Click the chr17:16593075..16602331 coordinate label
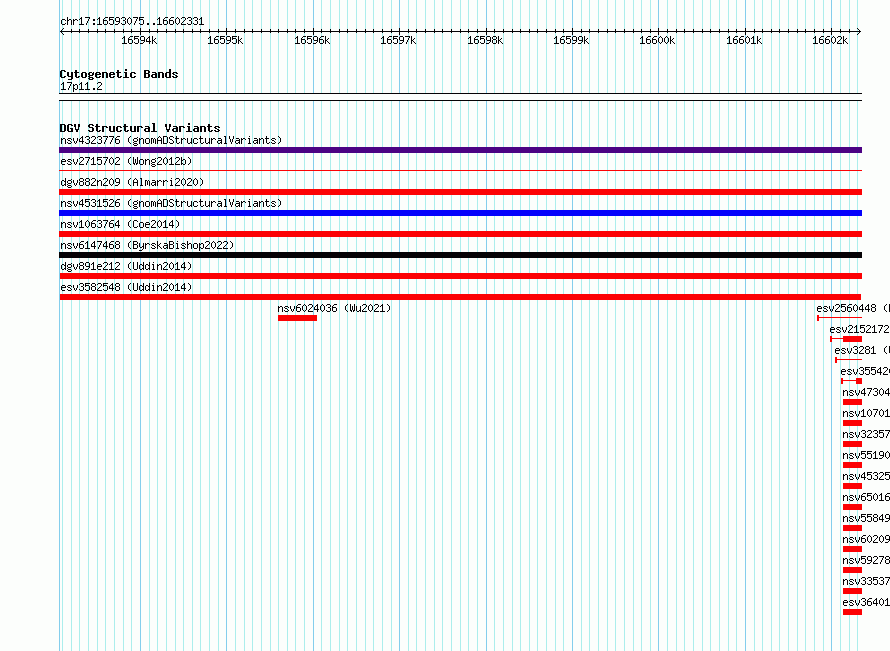This screenshot has width=890, height=651. pos(132,21)
